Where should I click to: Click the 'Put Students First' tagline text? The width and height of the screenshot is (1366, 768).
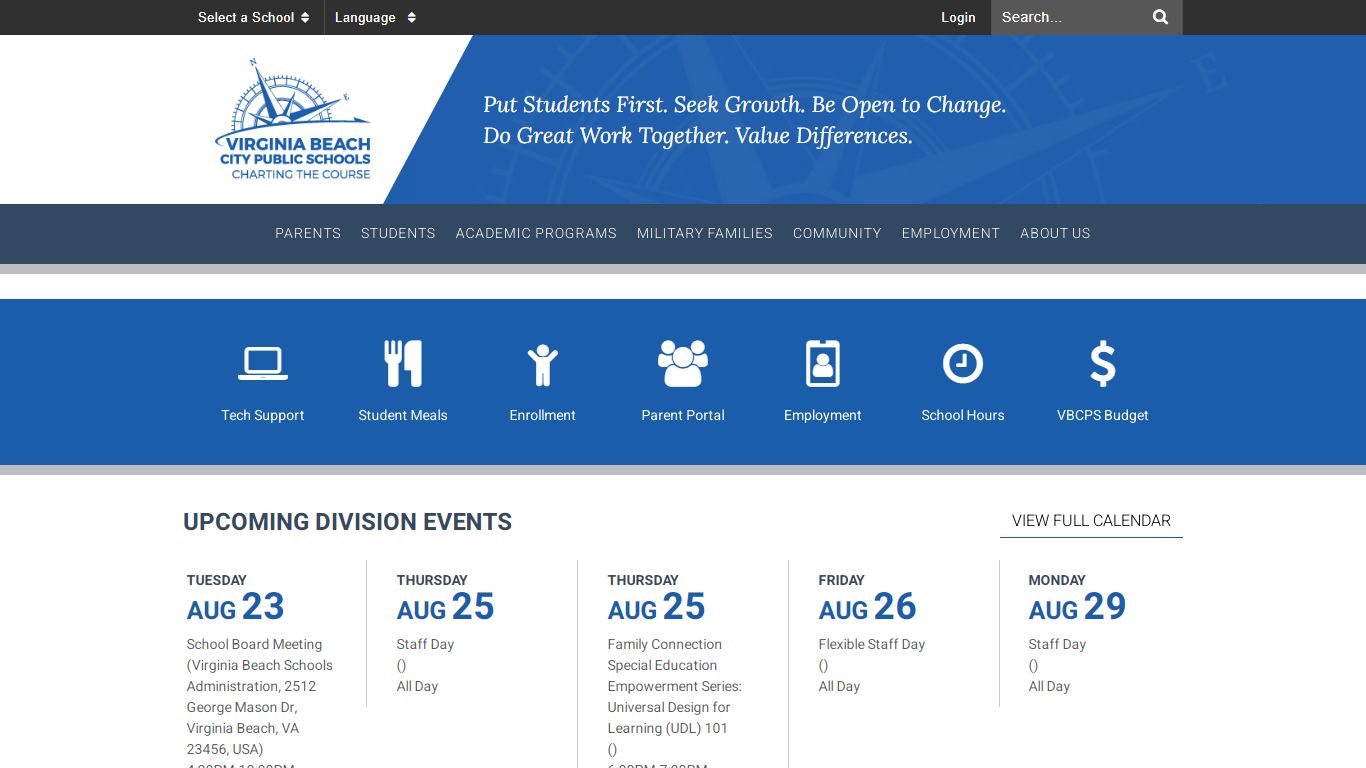pyautogui.click(x=745, y=120)
